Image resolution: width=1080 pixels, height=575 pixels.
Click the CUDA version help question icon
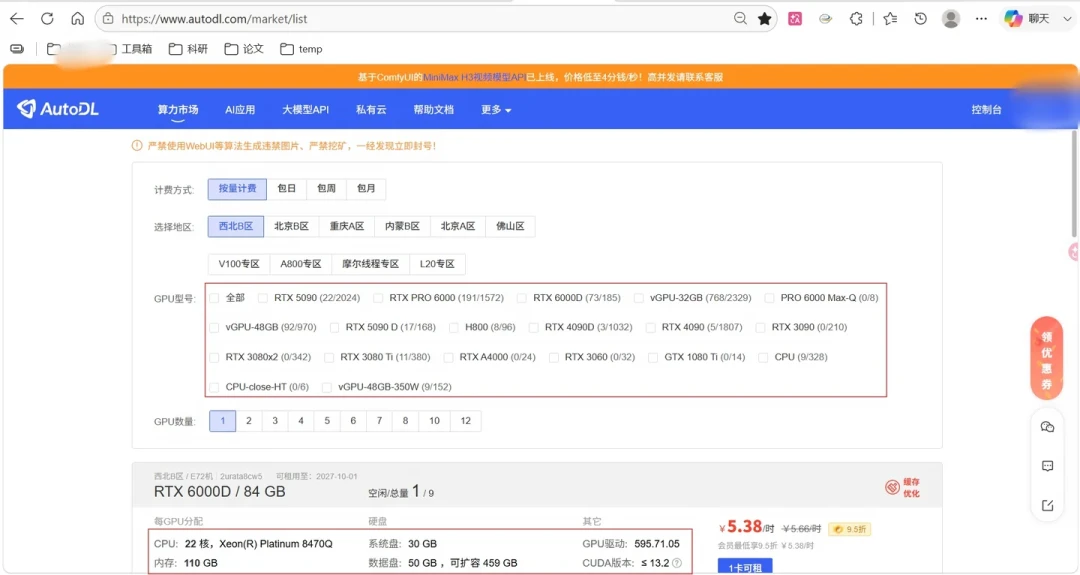(x=677, y=563)
